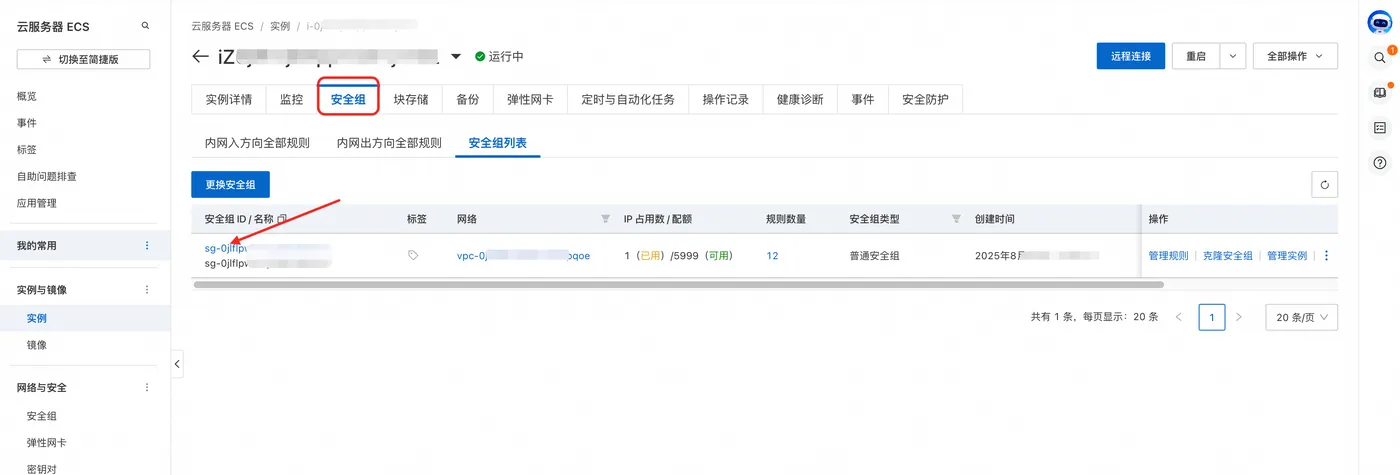This screenshot has width=1400, height=475.
Task: Open 应用管理 in the sidebar
Action: point(37,203)
